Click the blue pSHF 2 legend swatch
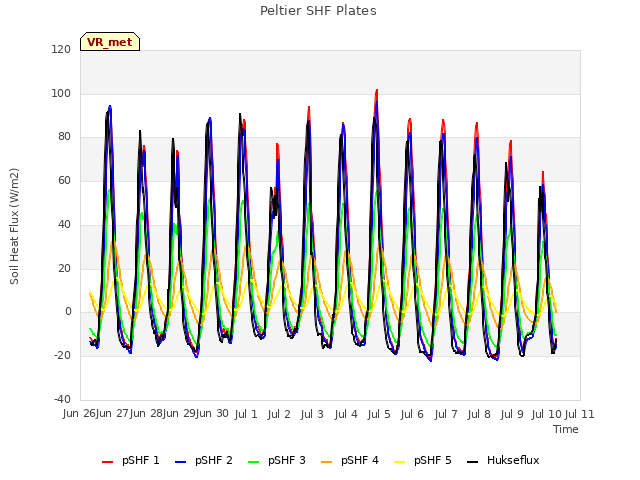 tap(180, 462)
